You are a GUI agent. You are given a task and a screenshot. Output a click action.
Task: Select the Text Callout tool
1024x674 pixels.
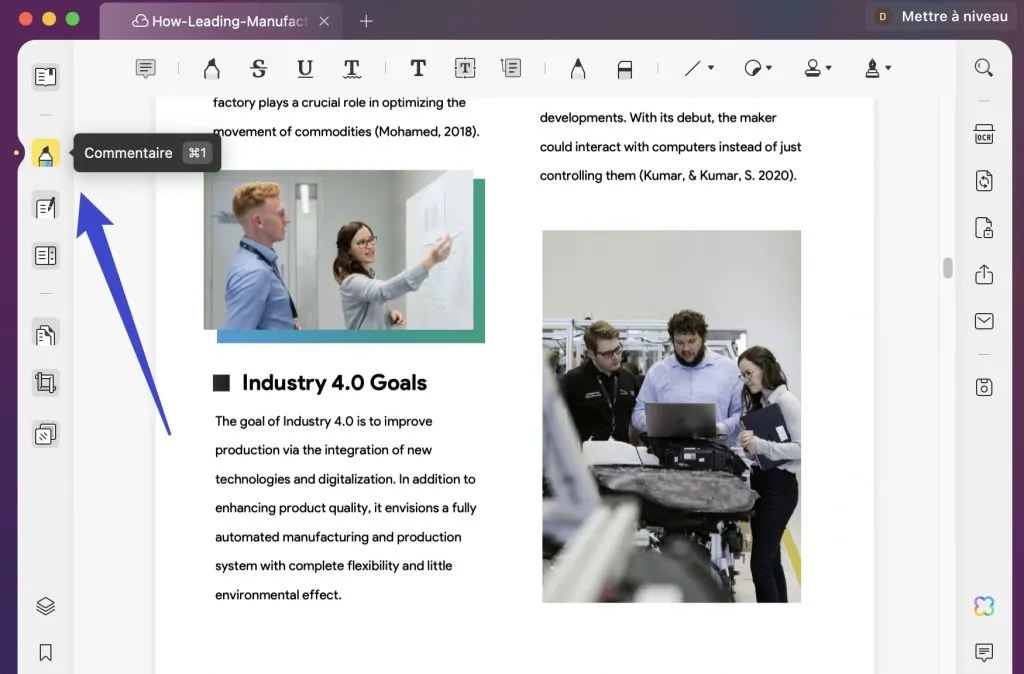point(511,68)
